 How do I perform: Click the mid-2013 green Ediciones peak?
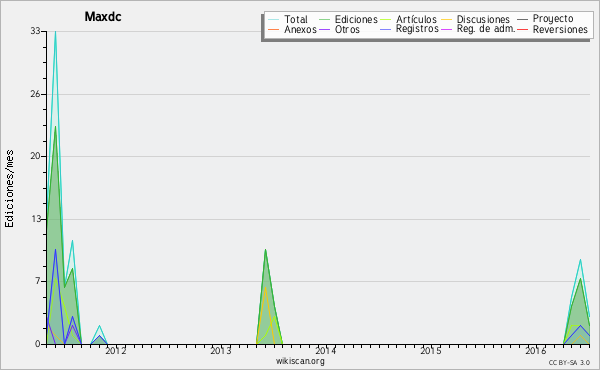(265, 250)
